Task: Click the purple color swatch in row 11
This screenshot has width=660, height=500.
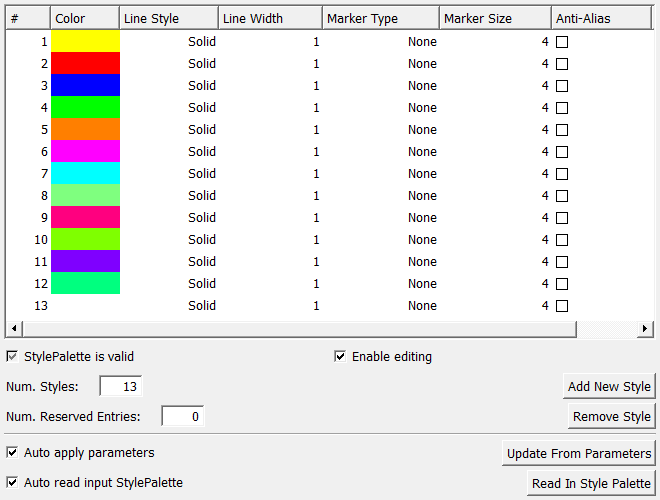Action: (85, 261)
